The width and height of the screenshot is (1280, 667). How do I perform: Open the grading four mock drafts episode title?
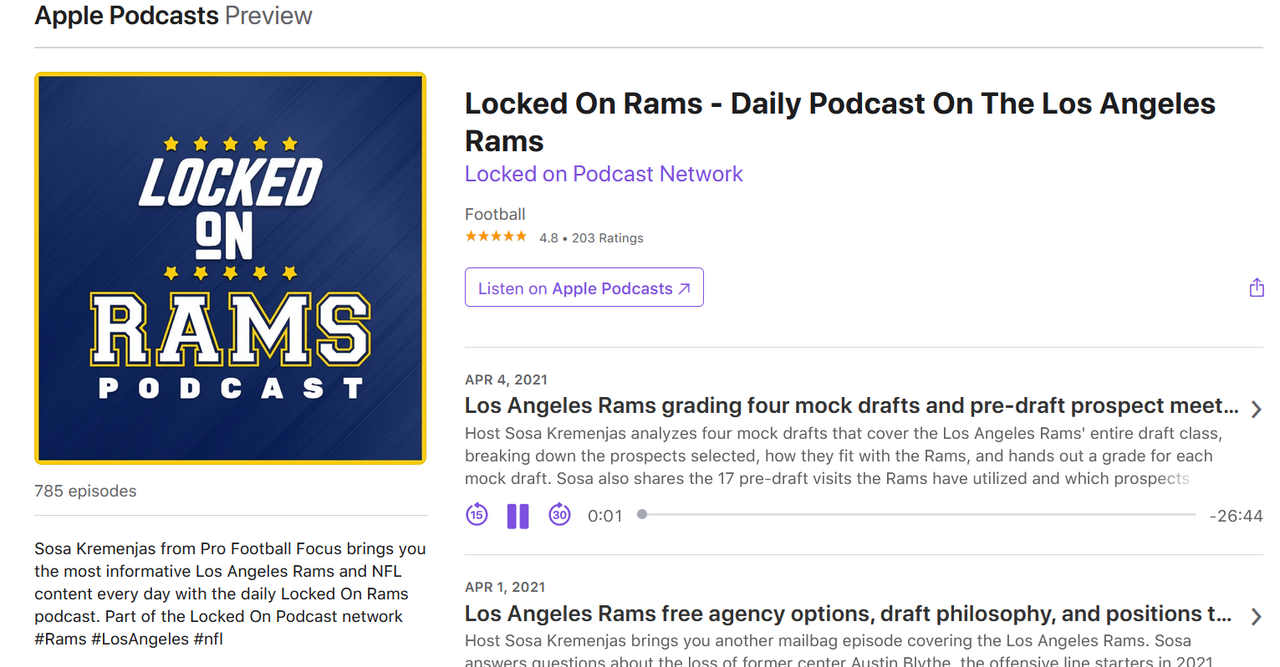click(x=852, y=406)
